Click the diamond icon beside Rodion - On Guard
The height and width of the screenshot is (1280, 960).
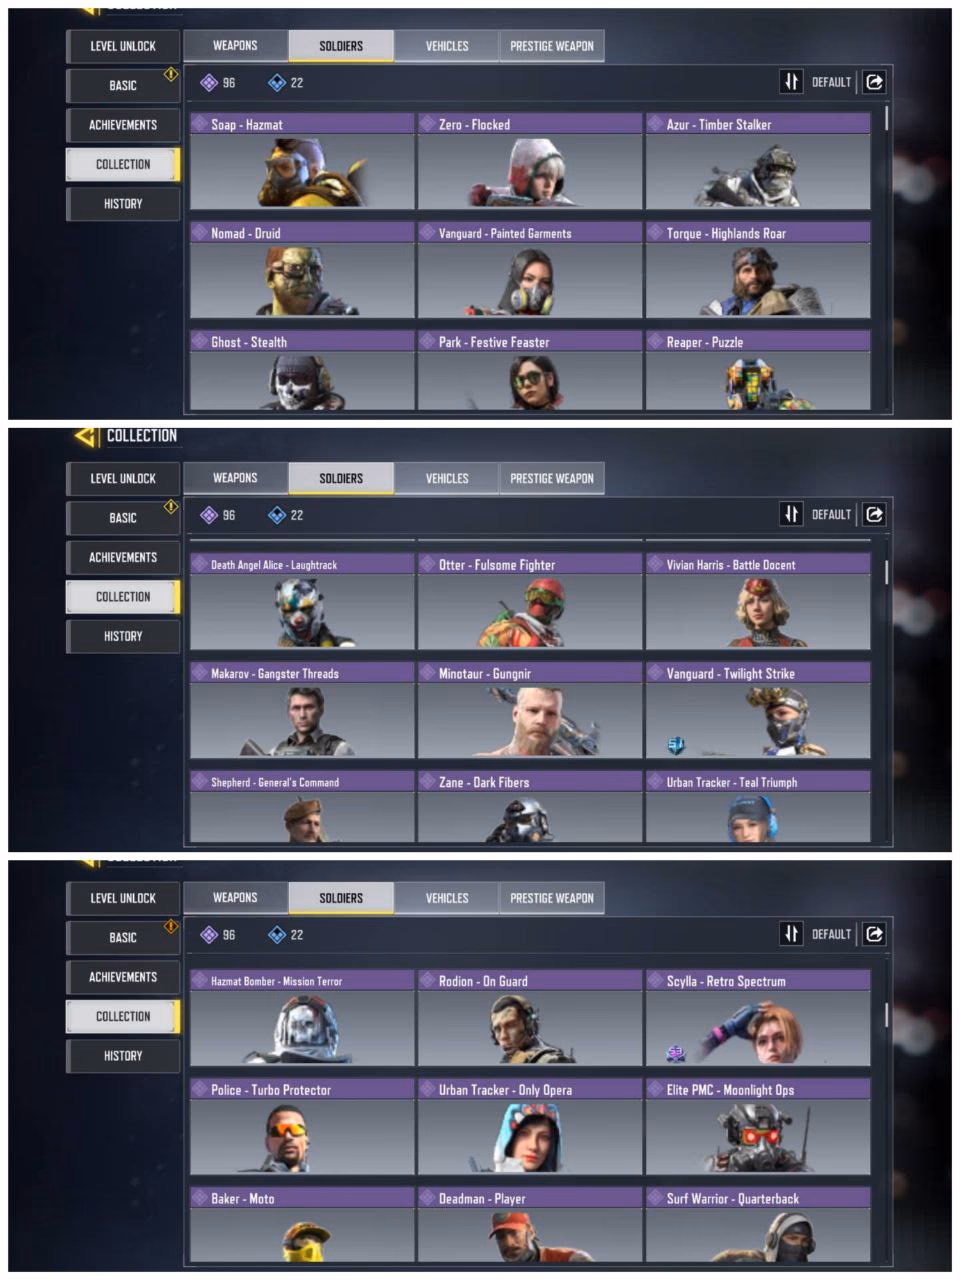(x=428, y=981)
